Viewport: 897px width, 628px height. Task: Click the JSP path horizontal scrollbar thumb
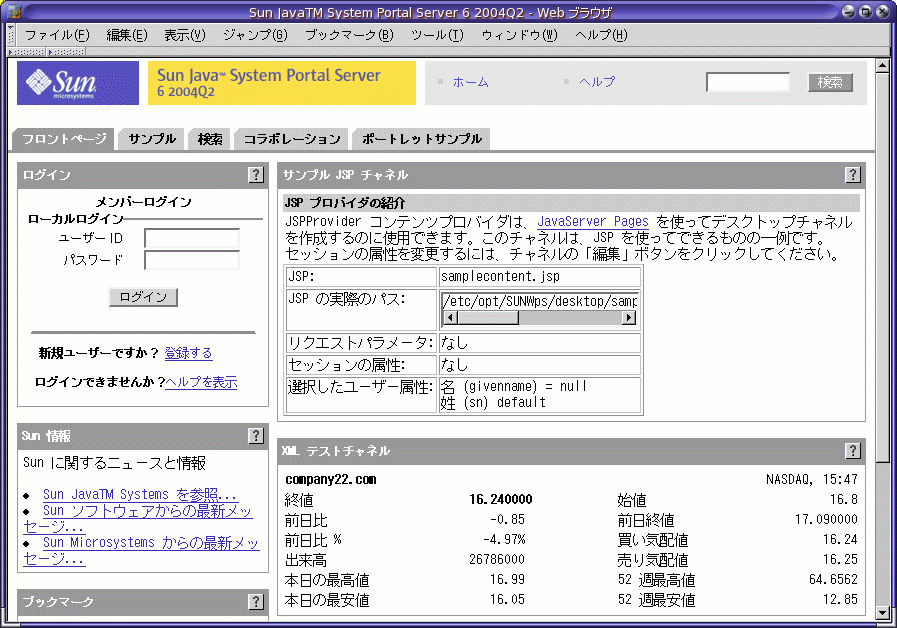coord(487,317)
